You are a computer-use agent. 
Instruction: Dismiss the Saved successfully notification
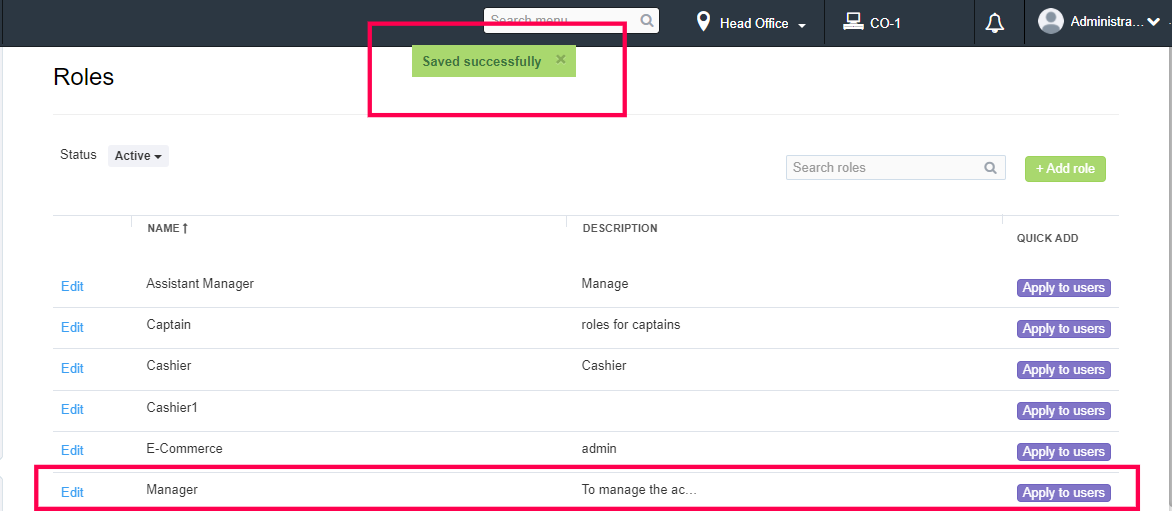(x=561, y=60)
